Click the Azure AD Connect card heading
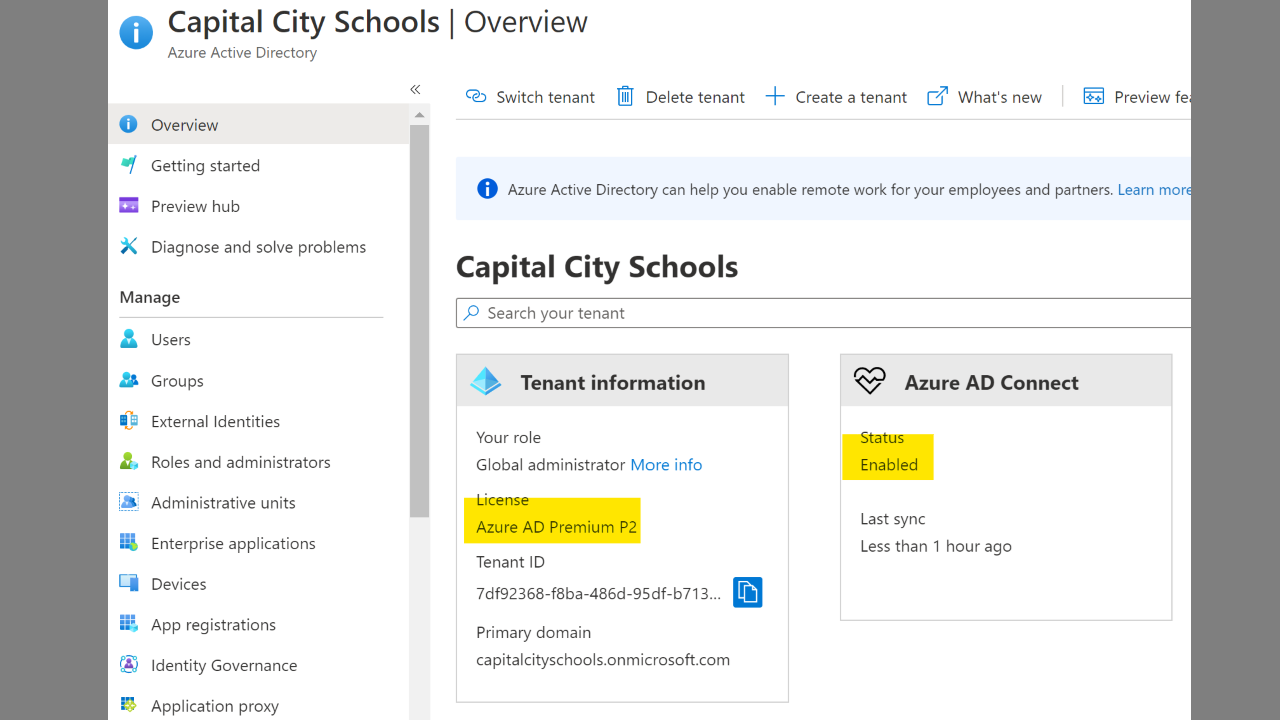The image size is (1280, 720). [x=991, y=382]
